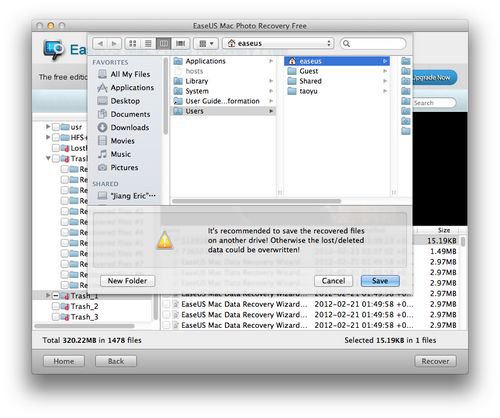This screenshot has width=500, height=418.
Task: Go forward in save dialog navigation
Action: 114,43
